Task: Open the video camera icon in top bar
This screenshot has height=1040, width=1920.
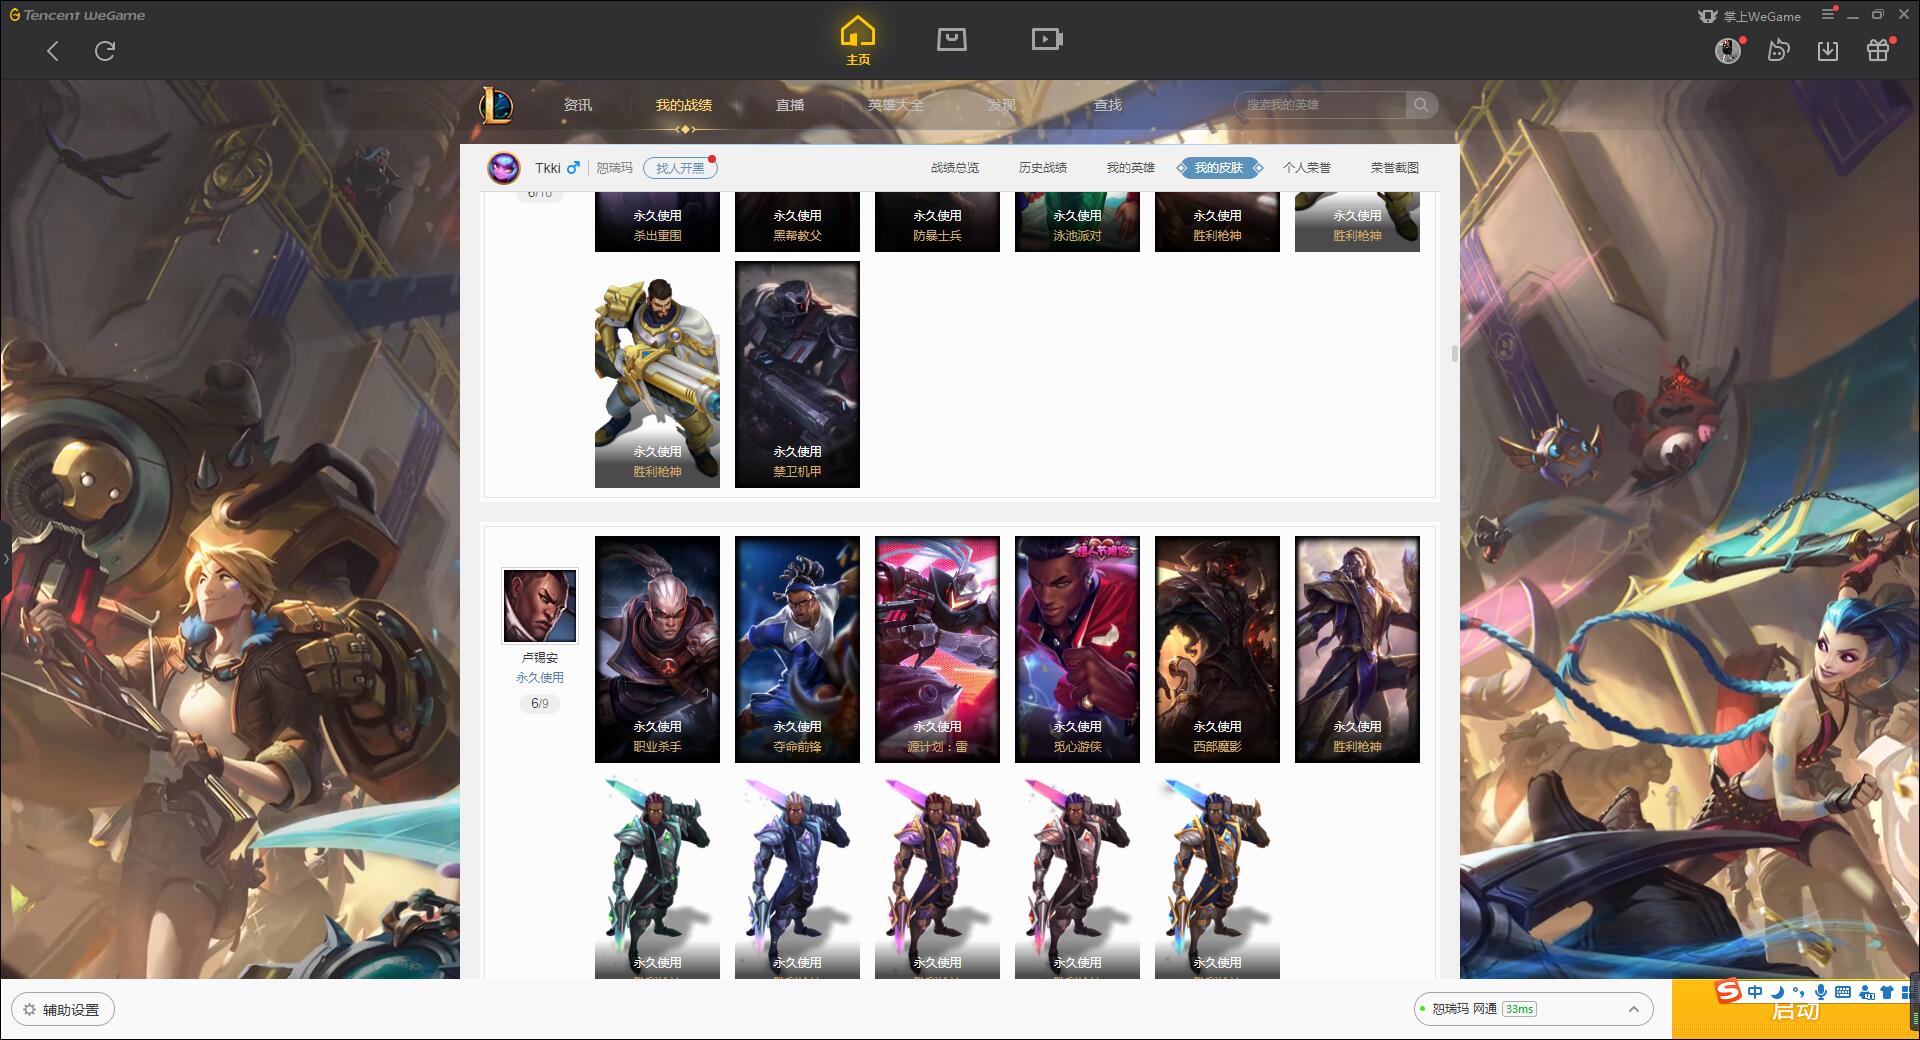Action: [x=1047, y=39]
